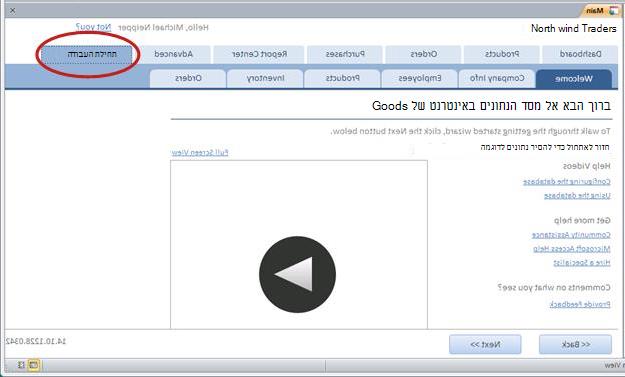Click the Hello, Michael Neipper greeting text

163,27
